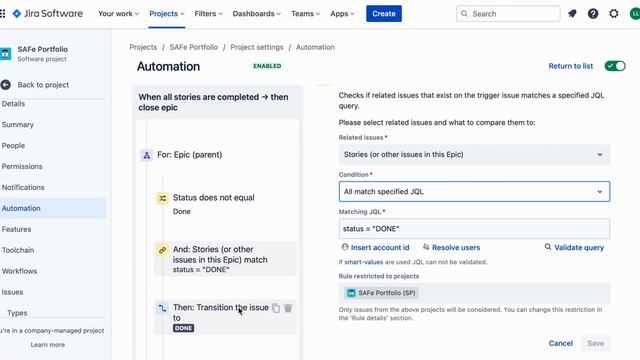Expand the Related issues dropdown
This screenshot has width=640, height=360.
coord(474,155)
